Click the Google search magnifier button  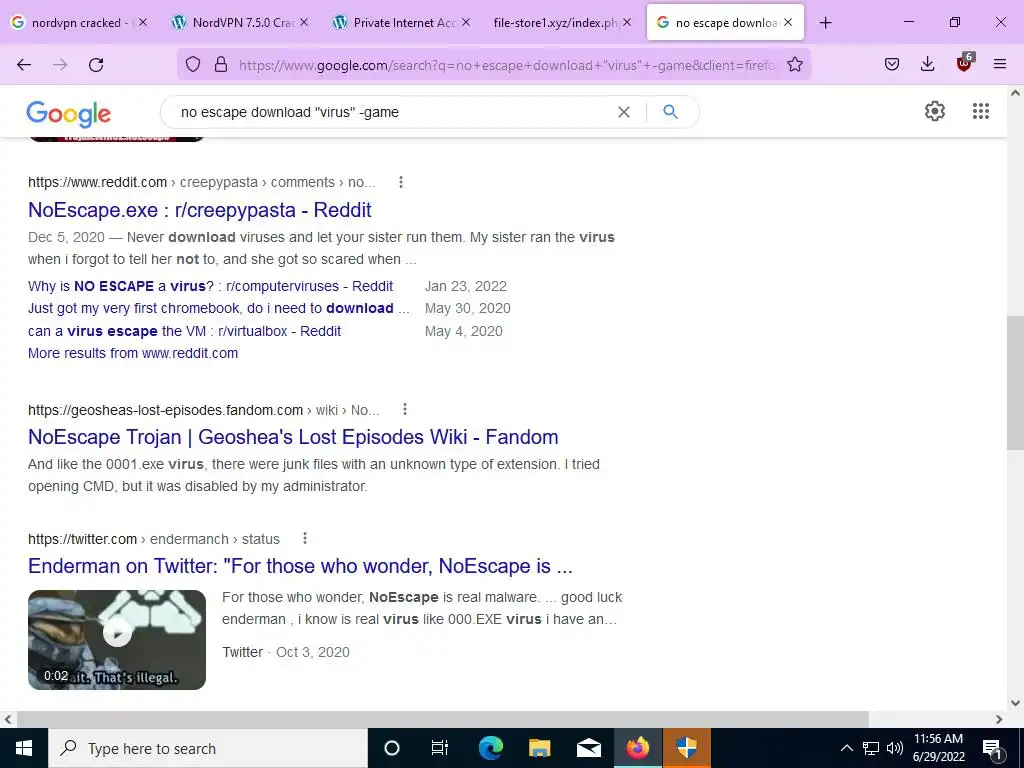click(x=671, y=112)
